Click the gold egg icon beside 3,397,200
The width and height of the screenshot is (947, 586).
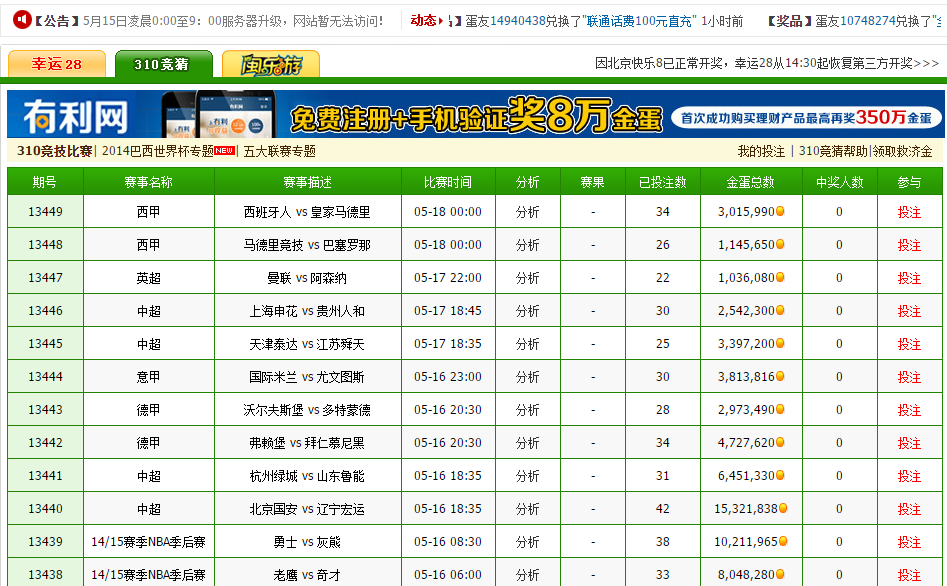(780, 343)
